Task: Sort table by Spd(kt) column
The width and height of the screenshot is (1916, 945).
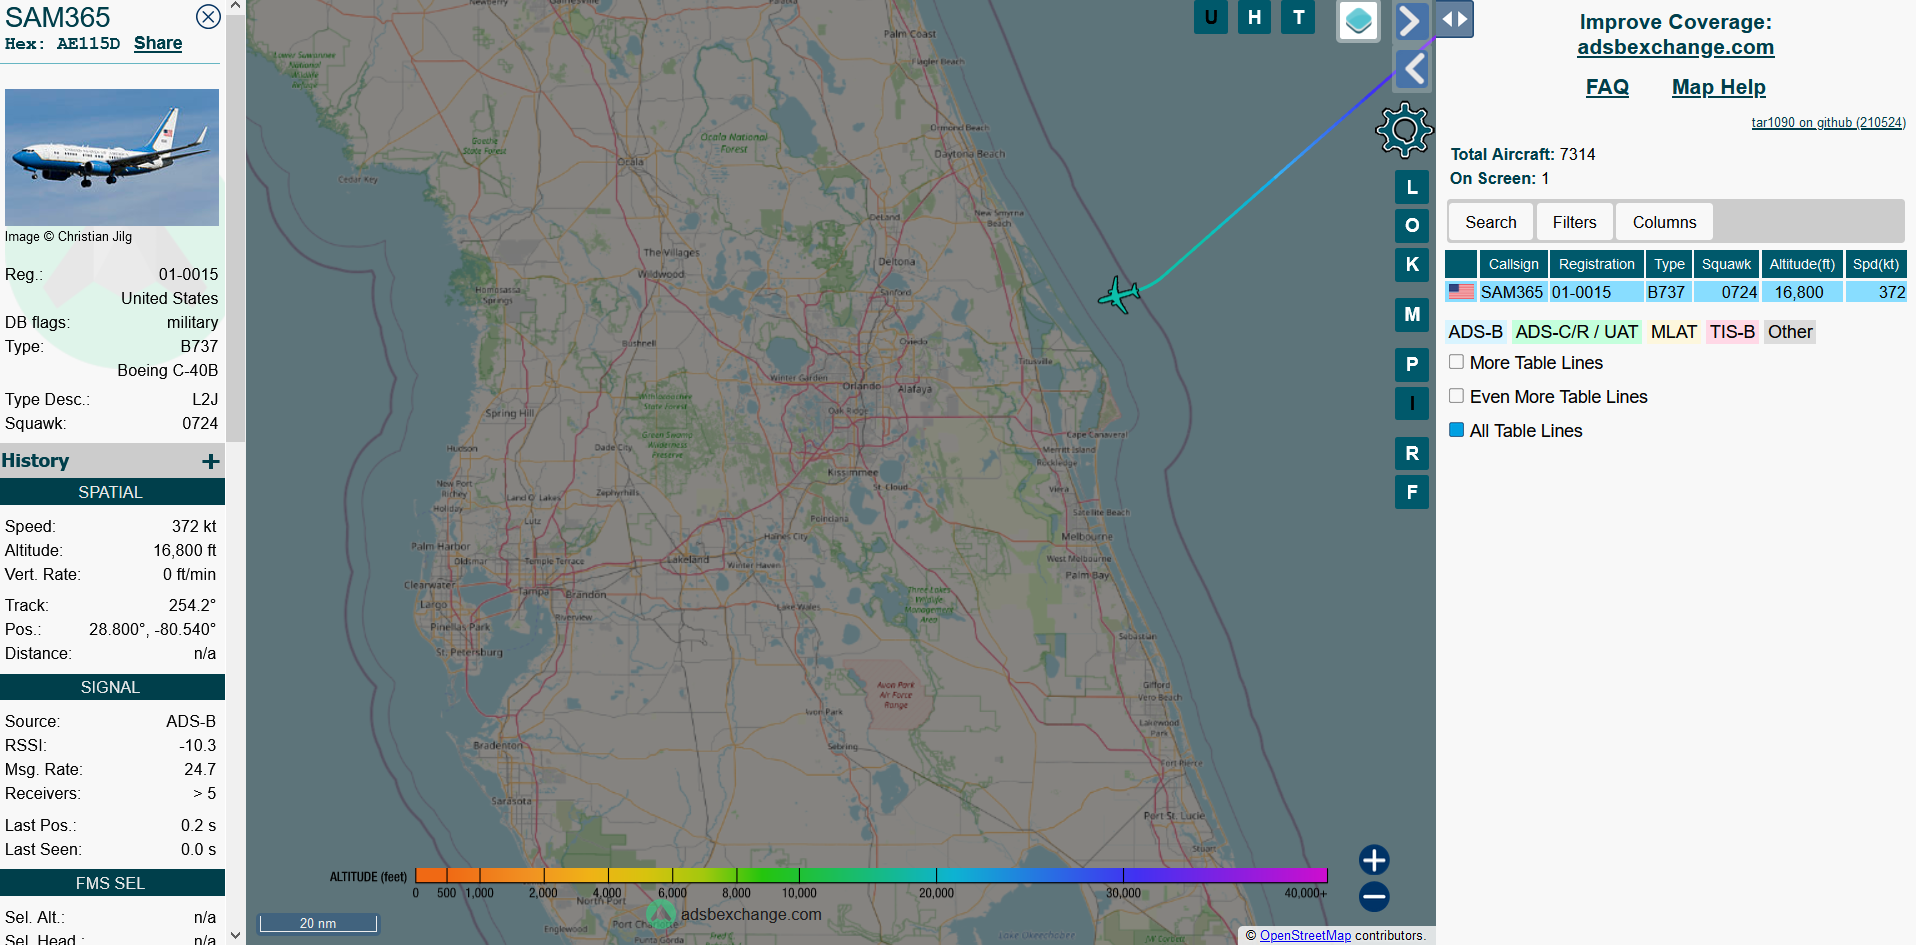Action: point(1876,264)
